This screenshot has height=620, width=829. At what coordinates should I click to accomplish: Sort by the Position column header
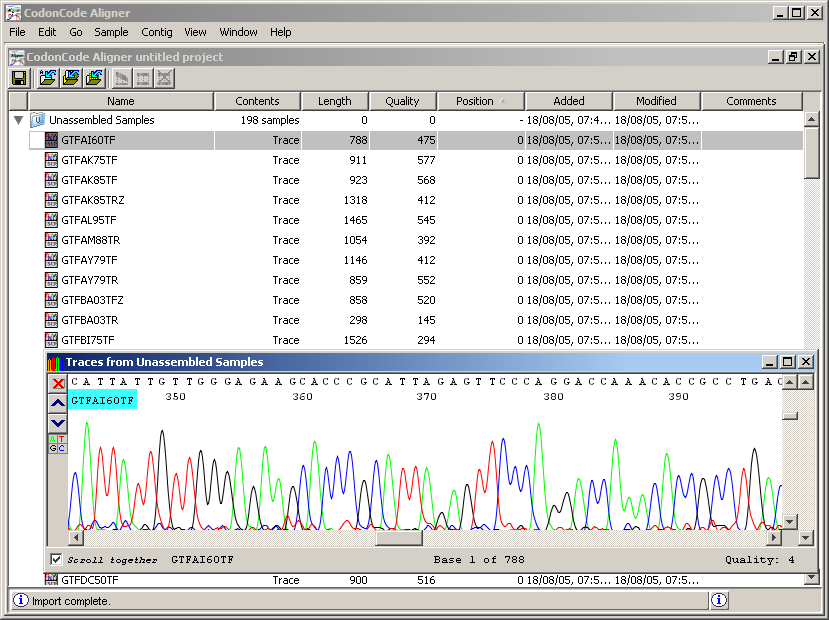[x=481, y=101]
